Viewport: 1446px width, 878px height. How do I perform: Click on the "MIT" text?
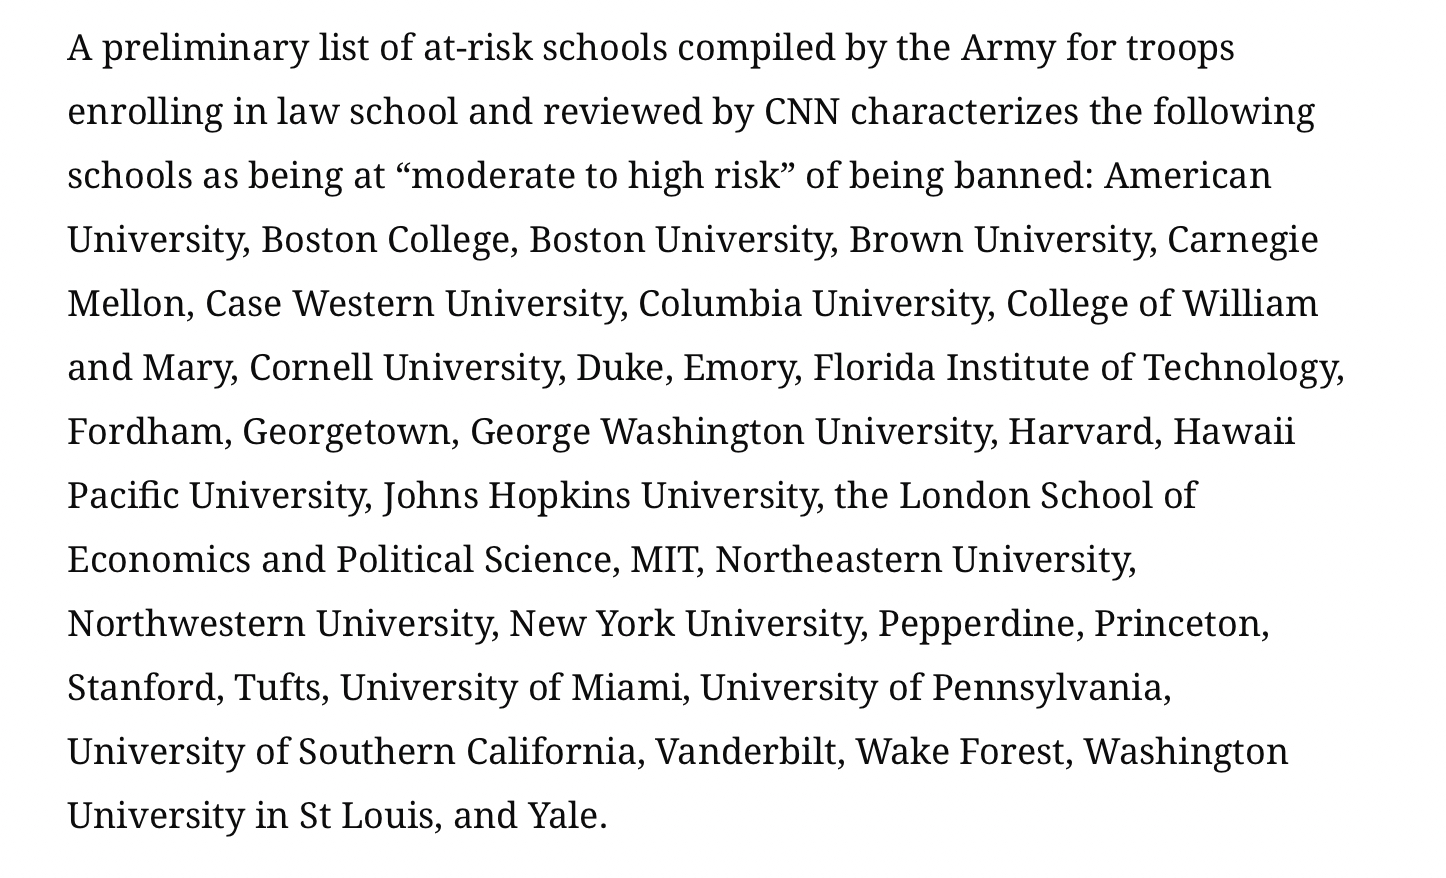[663, 560]
